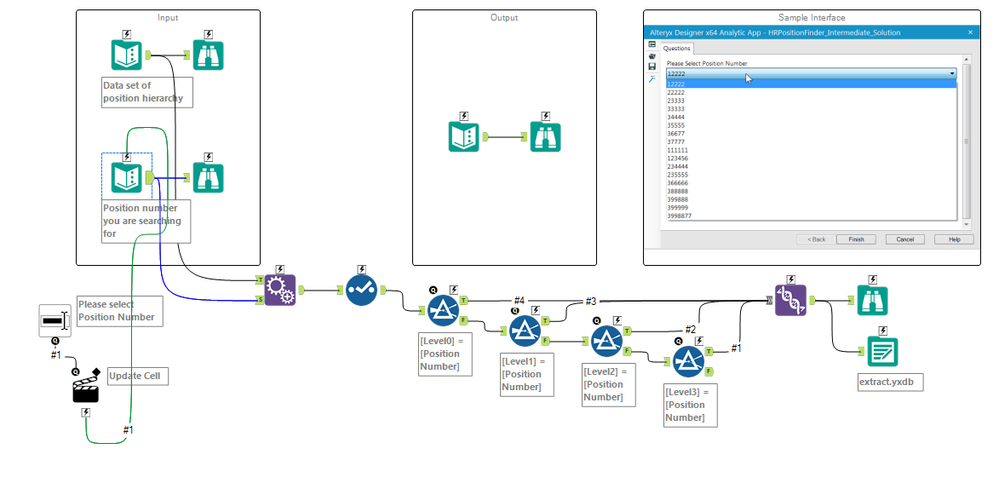This screenshot has width=999, height=478.
Task: Click the top layout icon in Analytic App sidebar
Action: coord(652,44)
